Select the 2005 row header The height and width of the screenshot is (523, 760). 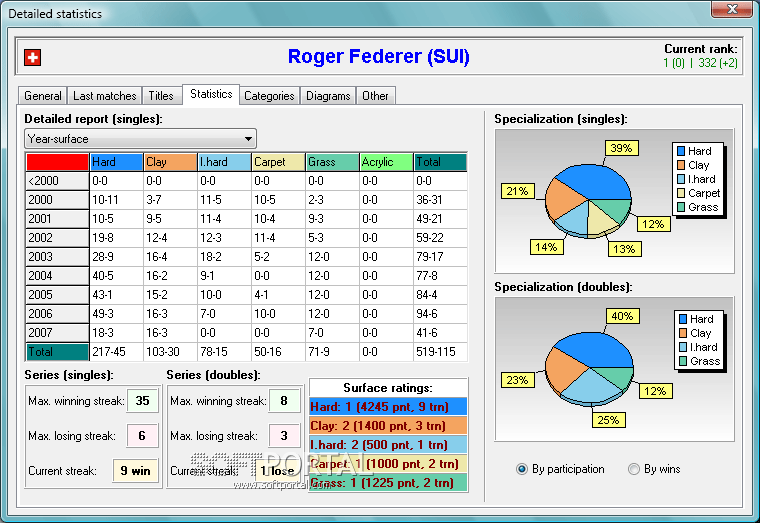coord(57,295)
